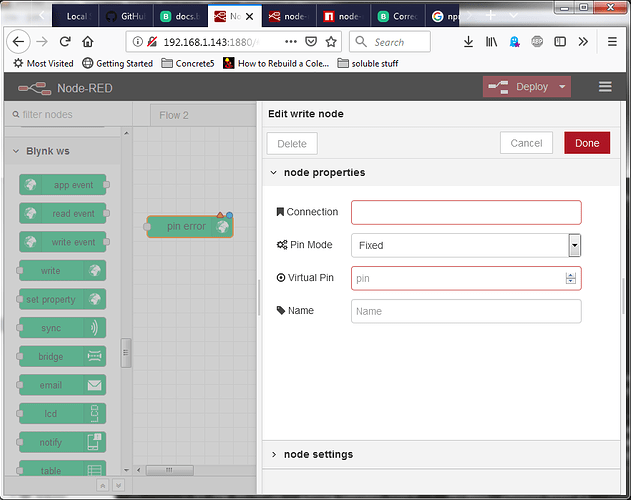Click the filter nodes search box

[68, 114]
